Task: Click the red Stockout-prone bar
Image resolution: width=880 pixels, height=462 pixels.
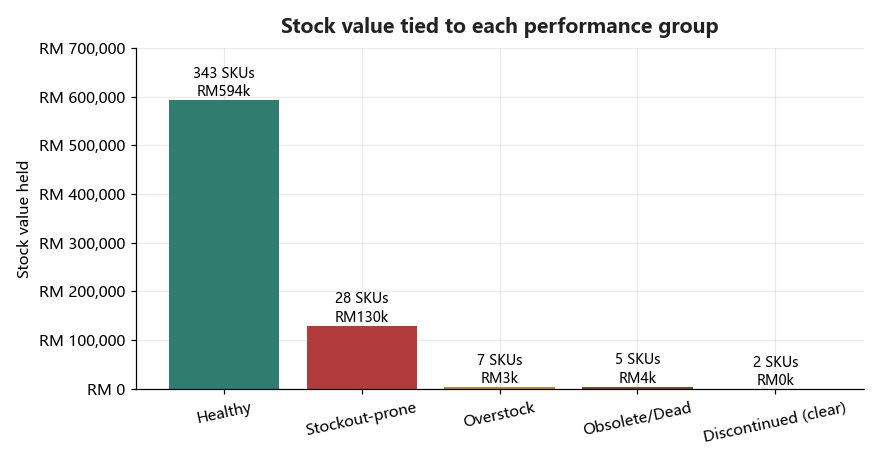Action: coord(362,357)
